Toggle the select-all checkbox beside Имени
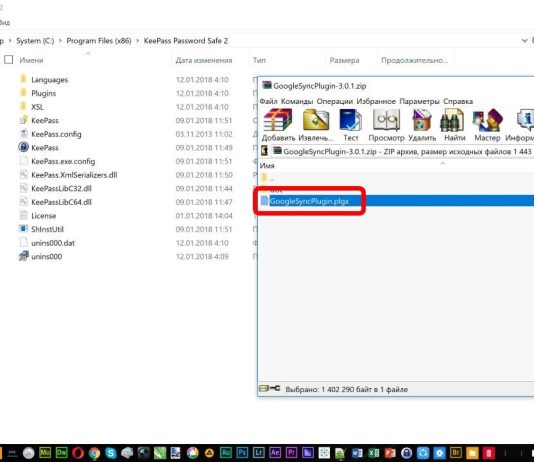534x462 pixels. (x=9, y=60)
